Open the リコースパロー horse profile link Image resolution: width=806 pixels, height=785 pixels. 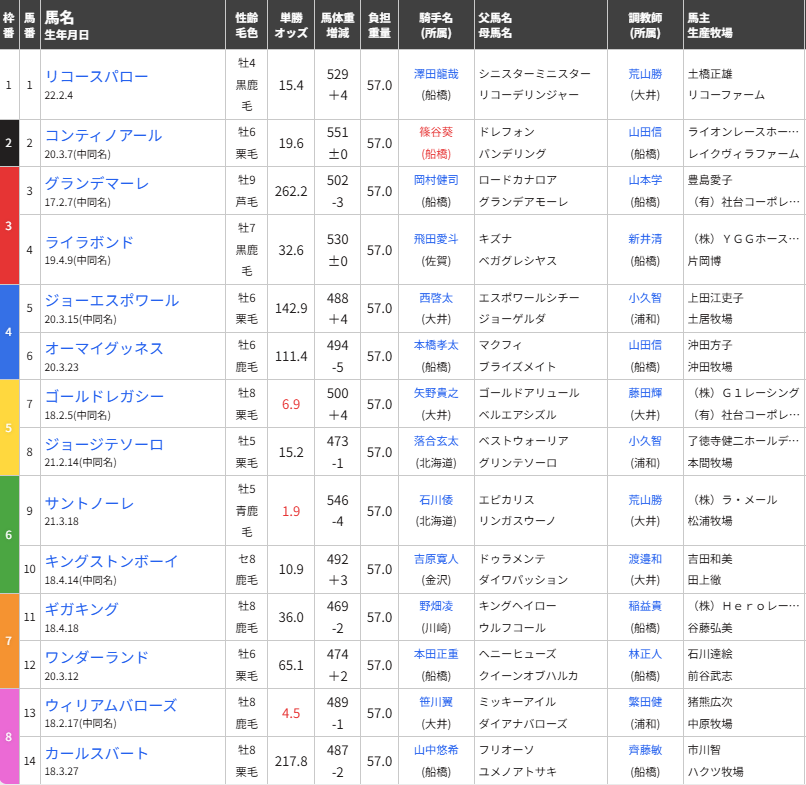click(x=95, y=74)
